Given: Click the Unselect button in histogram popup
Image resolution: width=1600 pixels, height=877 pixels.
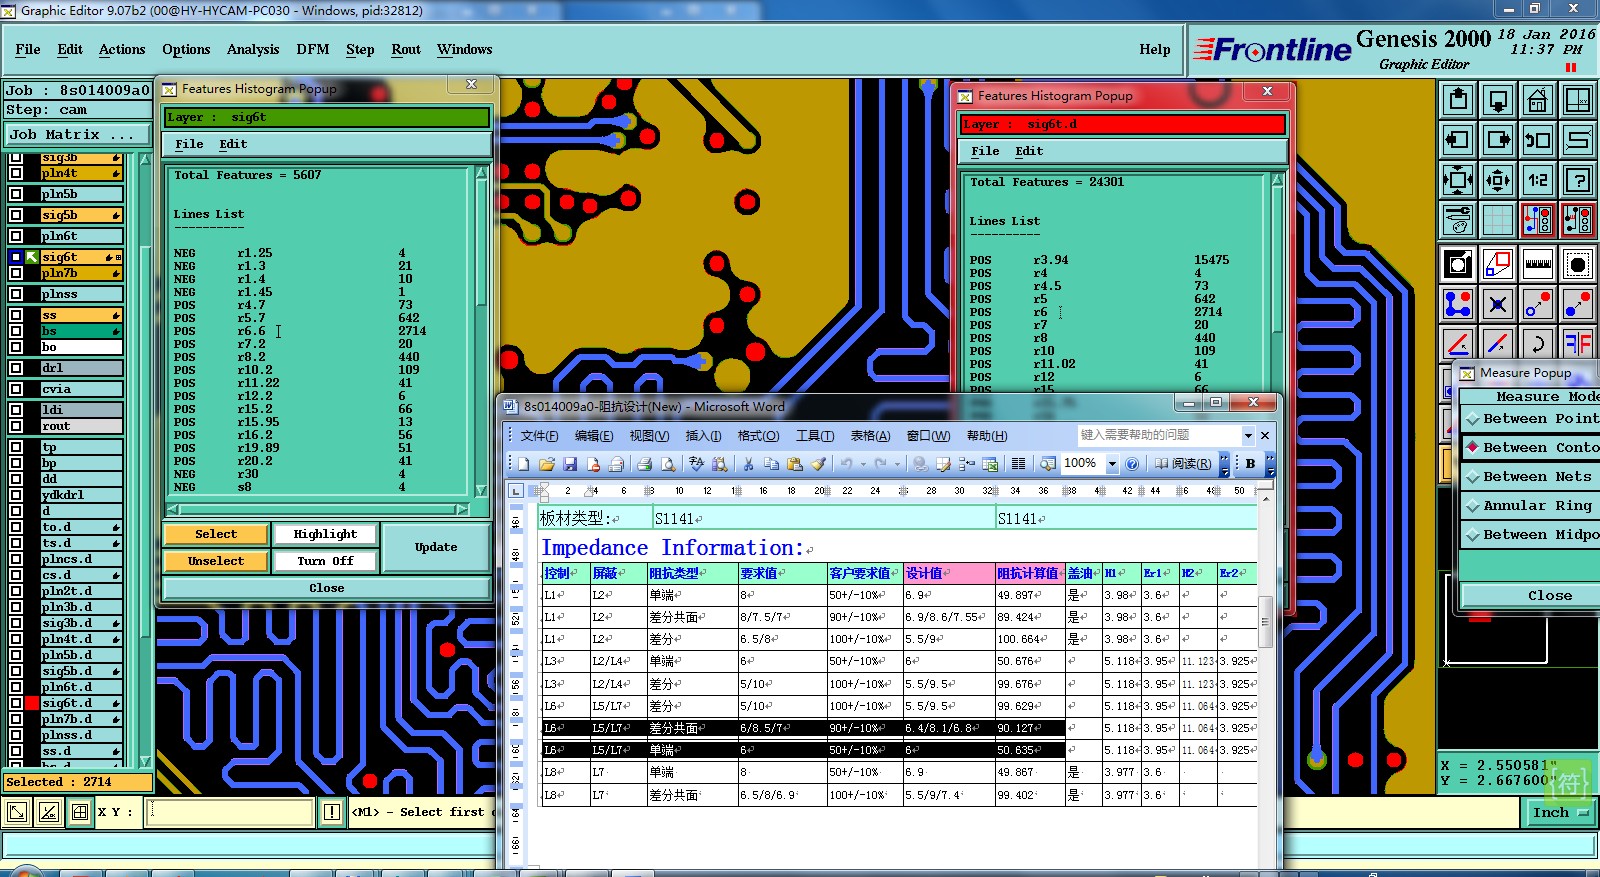Looking at the screenshot, I should (x=216, y=561).
